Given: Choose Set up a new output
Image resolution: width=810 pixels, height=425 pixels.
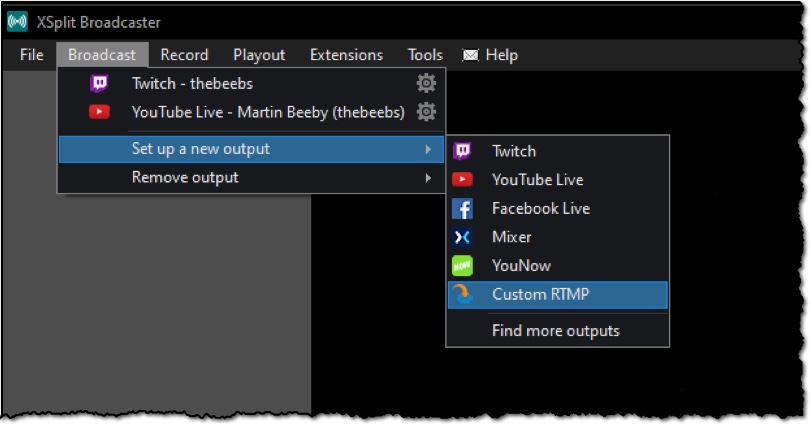Looking at the screenshot, I should tap(252, 149).
